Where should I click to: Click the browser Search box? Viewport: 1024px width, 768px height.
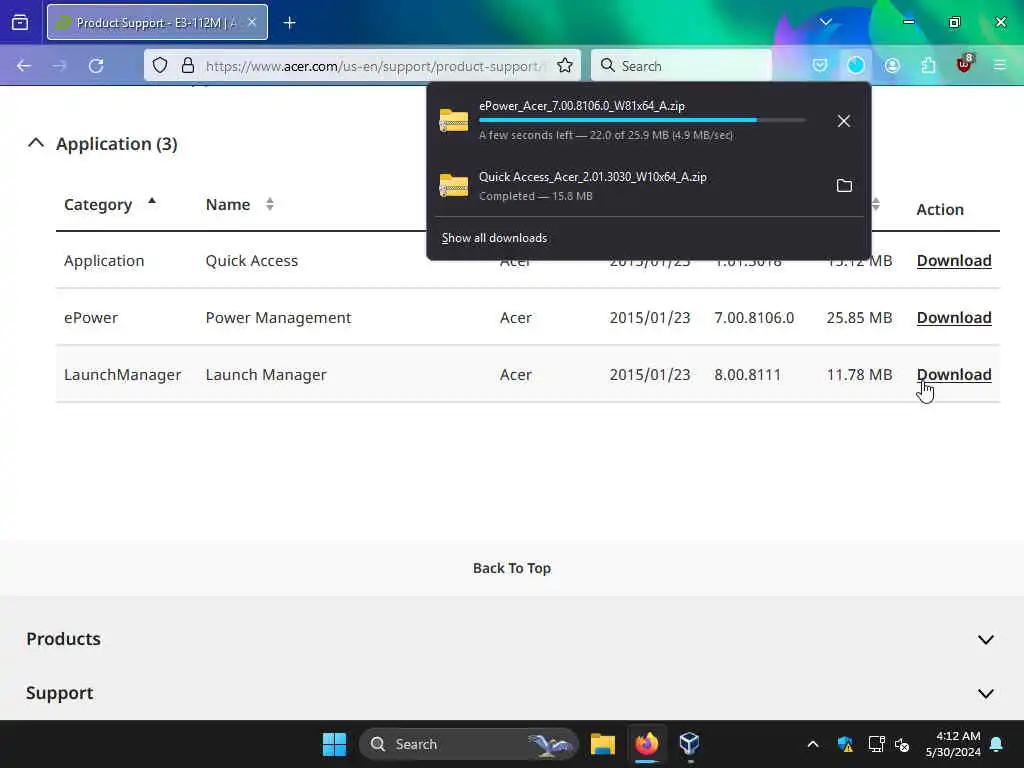tap(681, 65)
